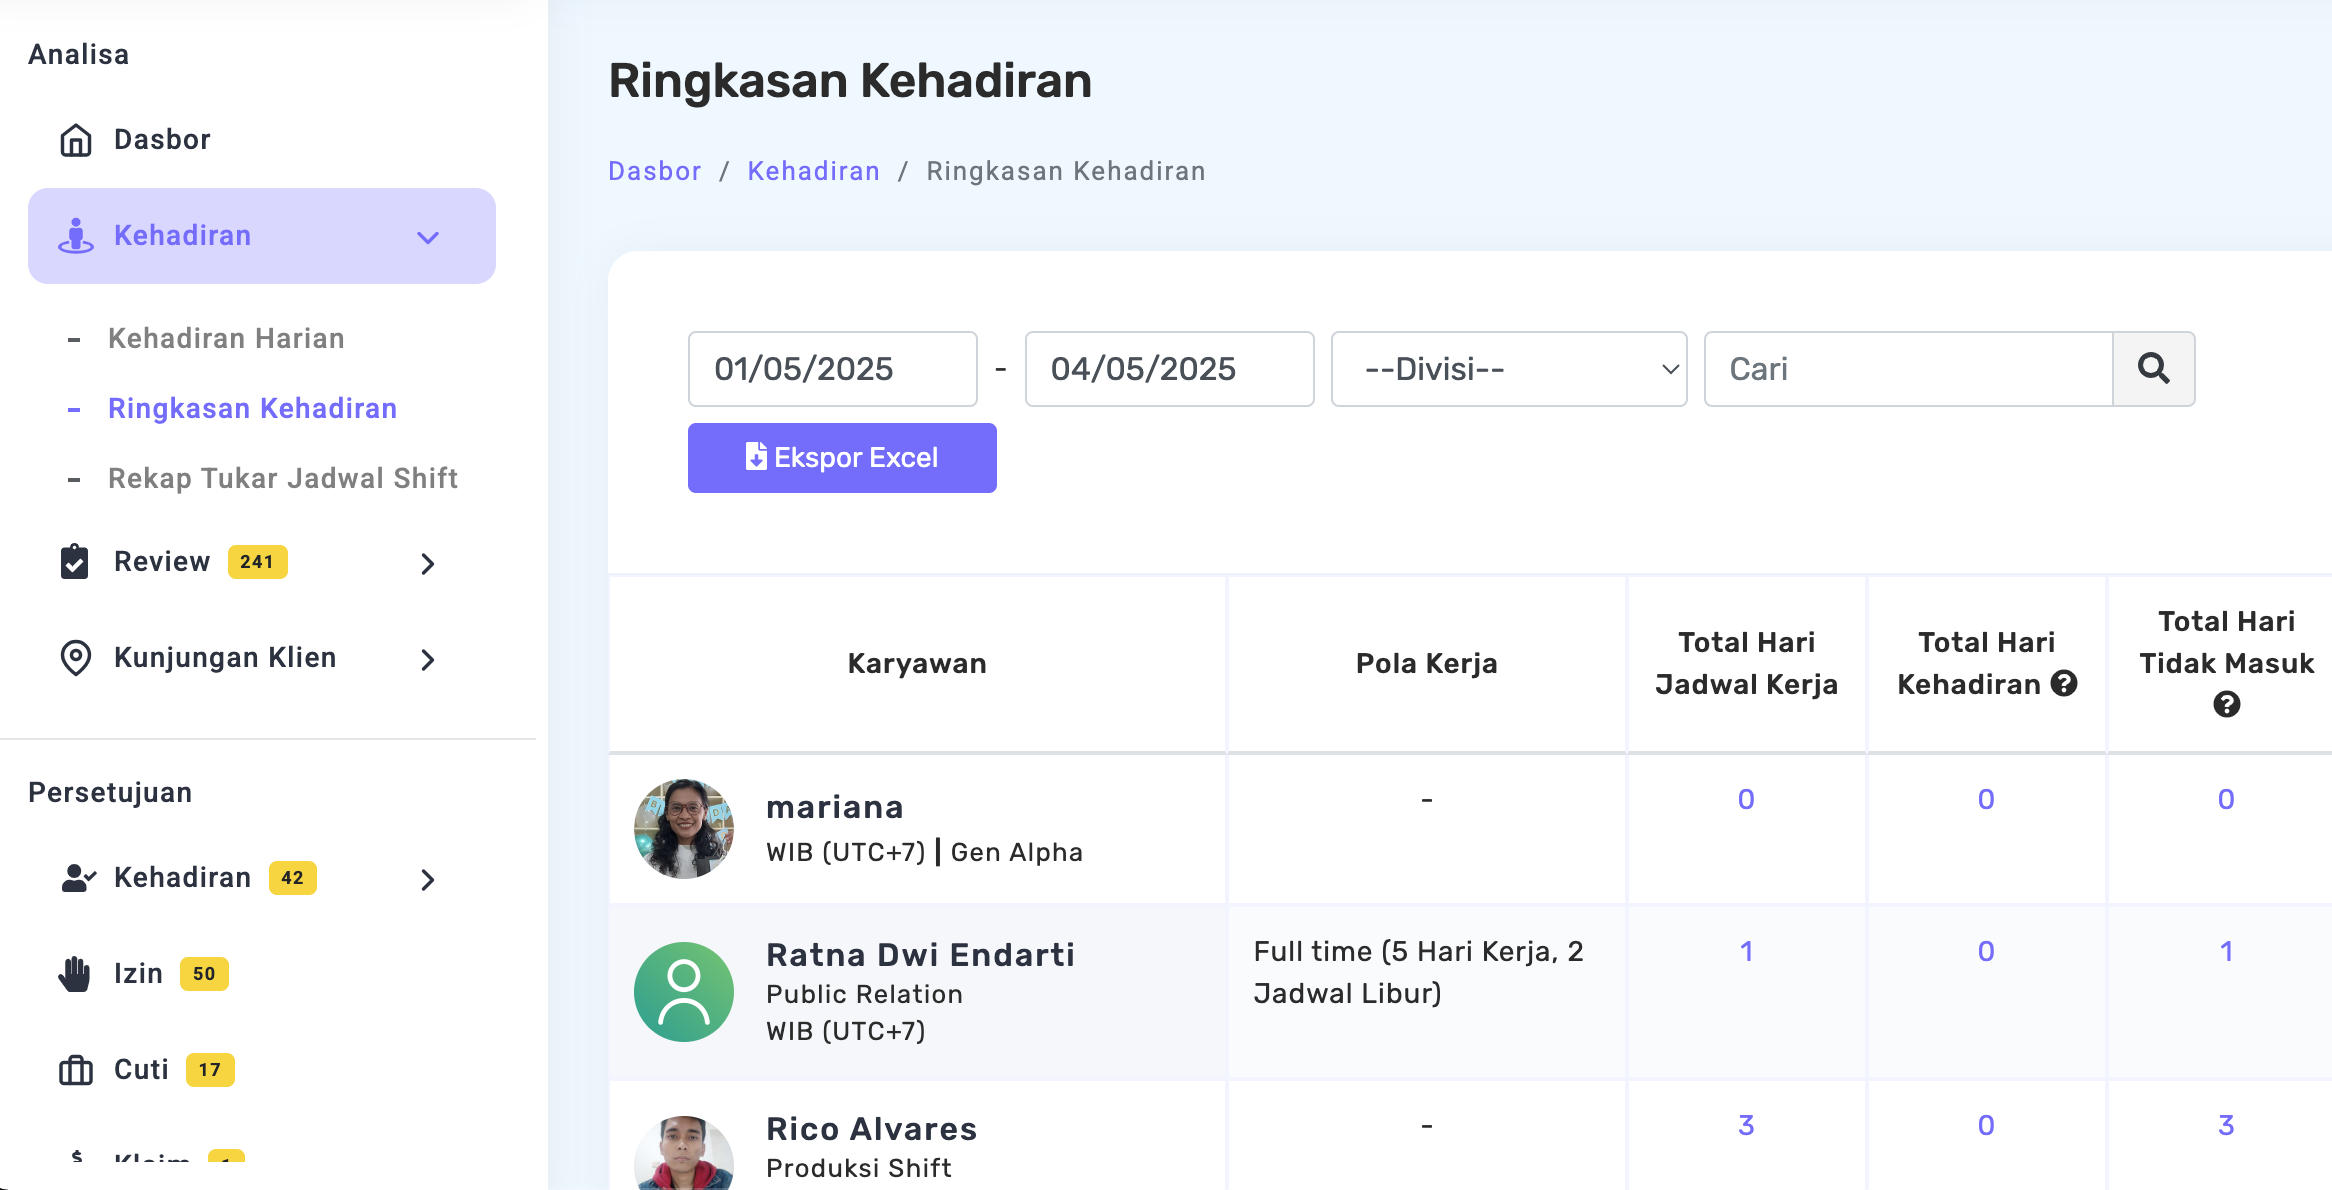Open Kehadiran Harian submenu item

click(x=226, y=339)
